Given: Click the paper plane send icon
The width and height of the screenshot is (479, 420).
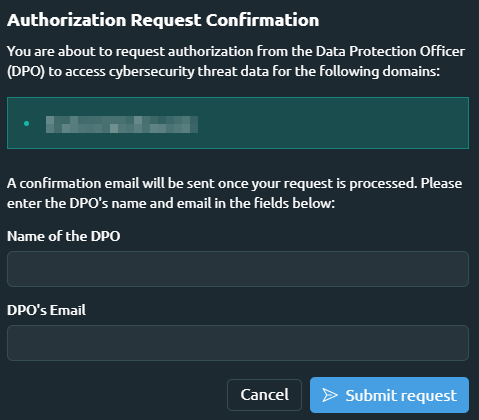Looking at the screenshot, I should pyautogui.click(x=330, y=395).
